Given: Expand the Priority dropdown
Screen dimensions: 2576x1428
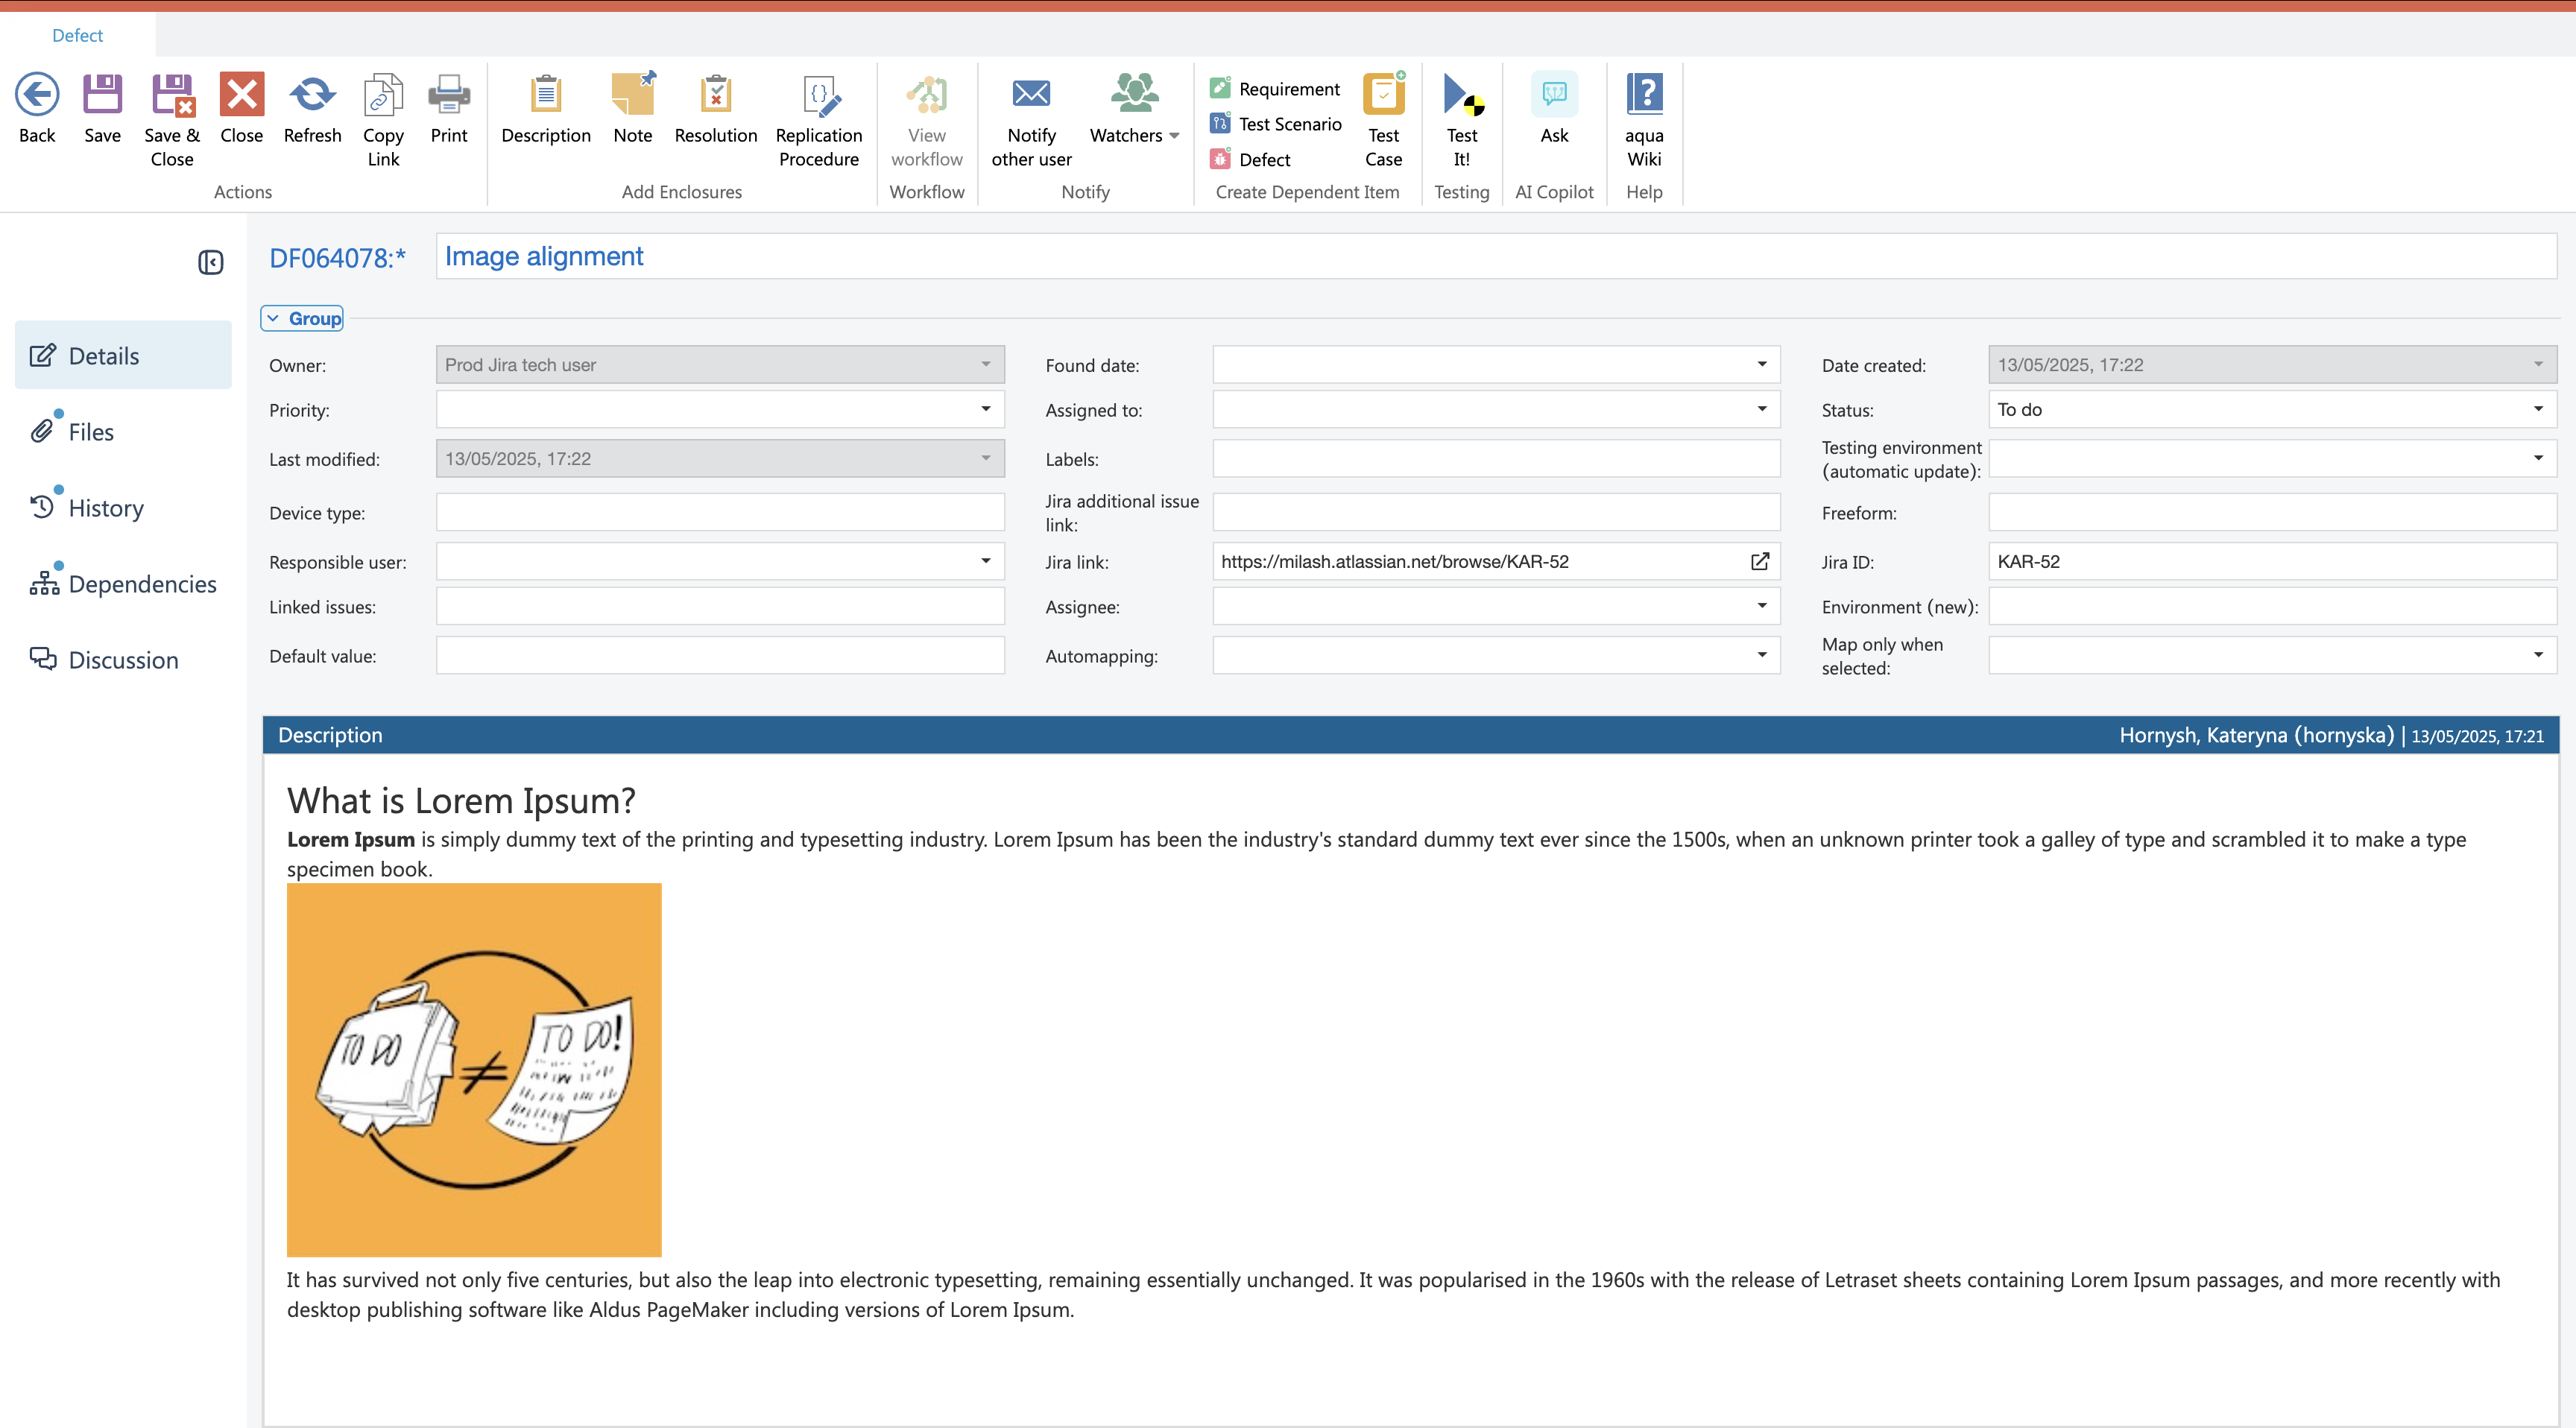Looking at the screenshot, I should (985, 409).
